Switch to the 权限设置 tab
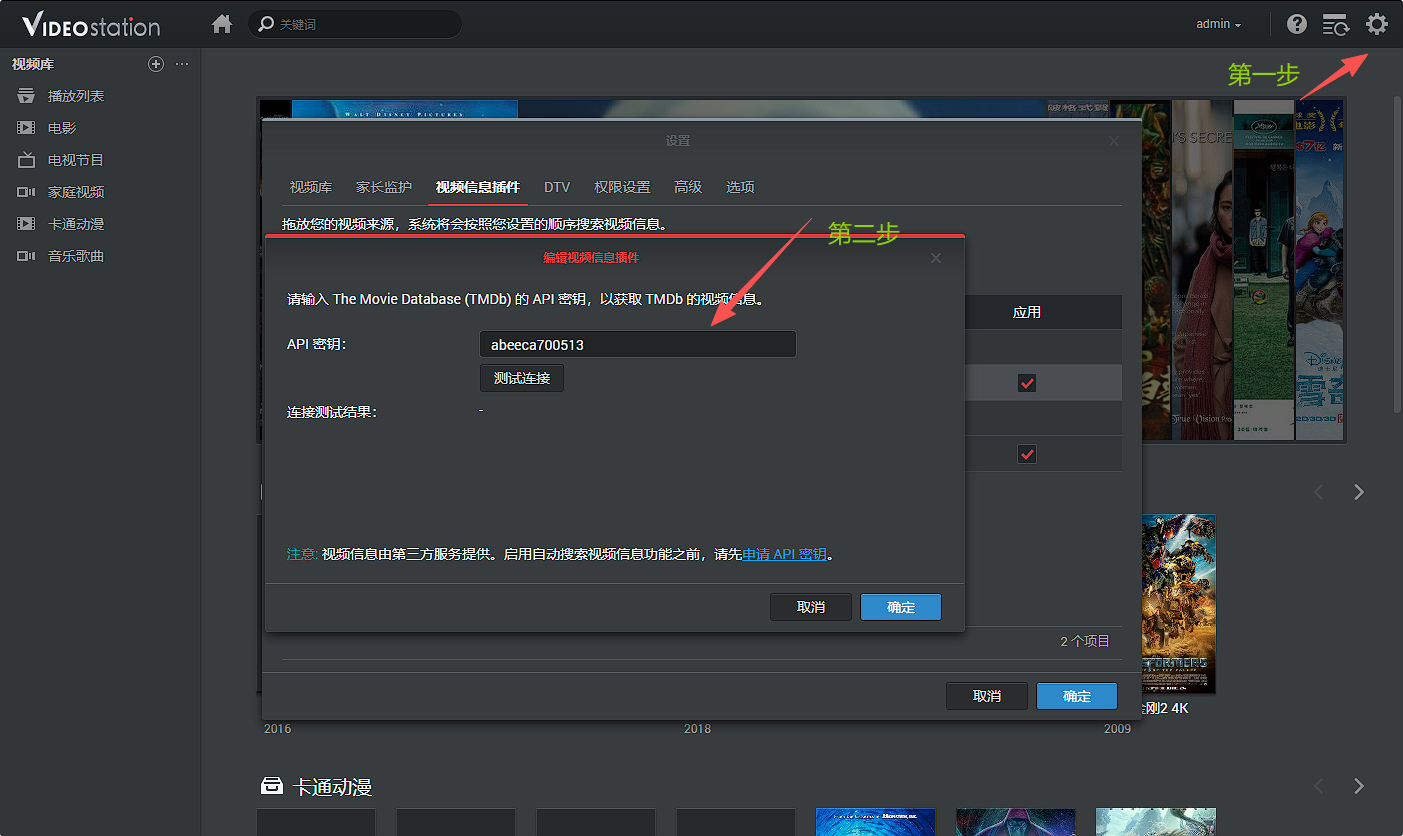This screenshot has height=836, width=1403. click(622, 187)
